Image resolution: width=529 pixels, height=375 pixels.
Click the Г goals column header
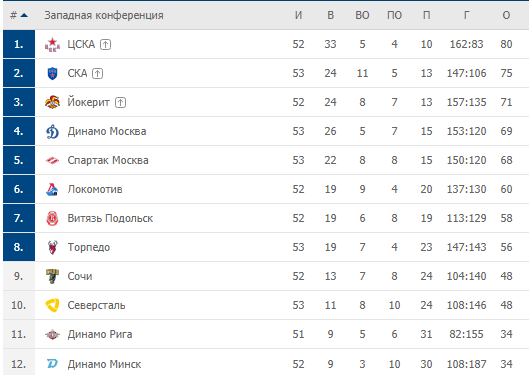pos(466,15)
